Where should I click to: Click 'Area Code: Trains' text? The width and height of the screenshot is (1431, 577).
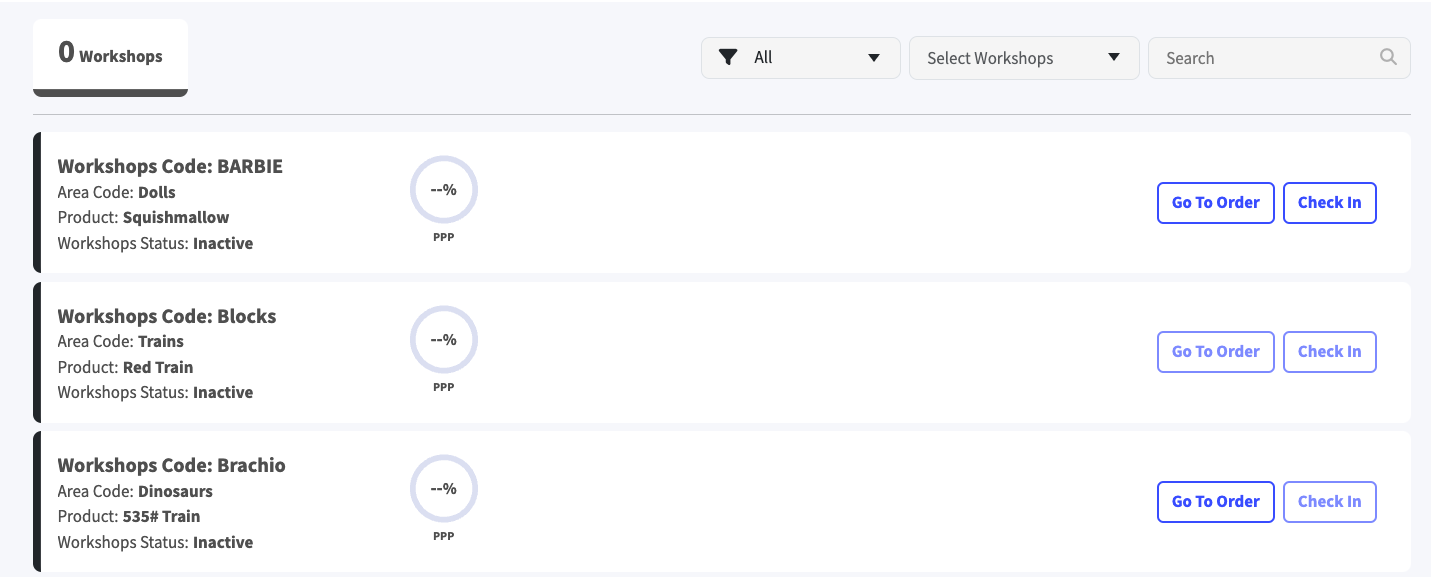120,341
